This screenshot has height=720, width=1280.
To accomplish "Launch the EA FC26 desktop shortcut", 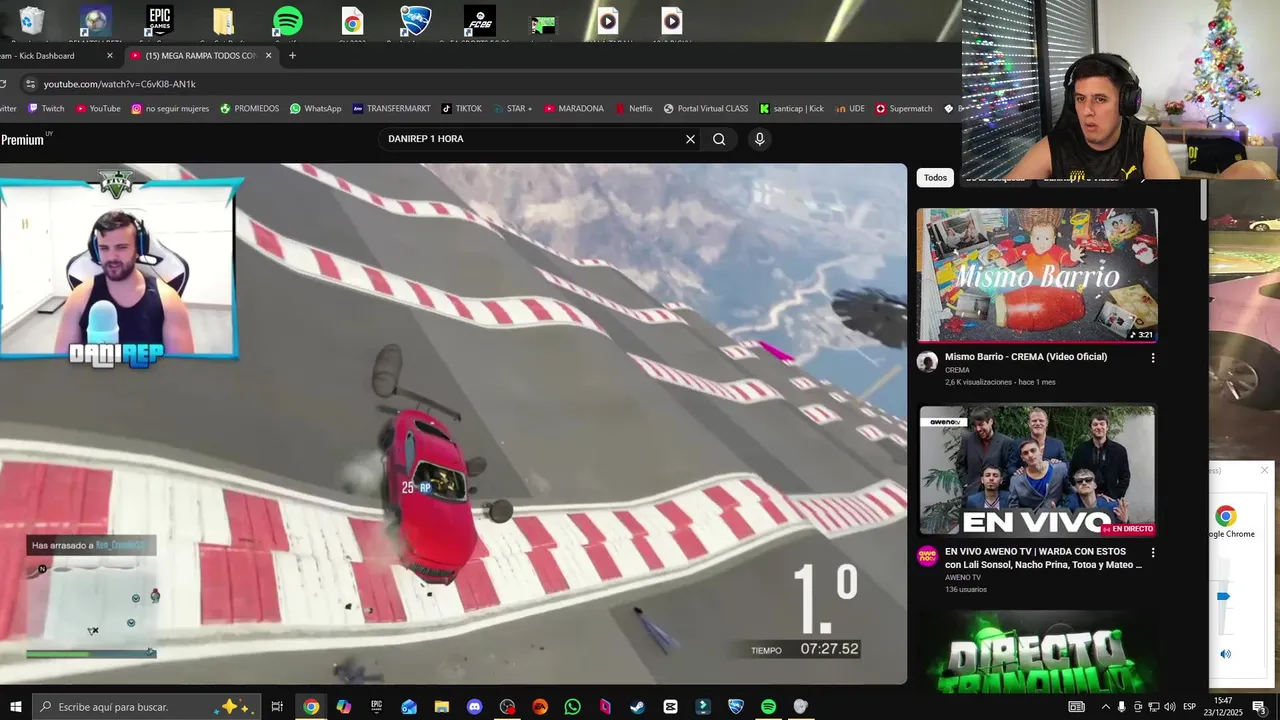I will coord(480,20).
